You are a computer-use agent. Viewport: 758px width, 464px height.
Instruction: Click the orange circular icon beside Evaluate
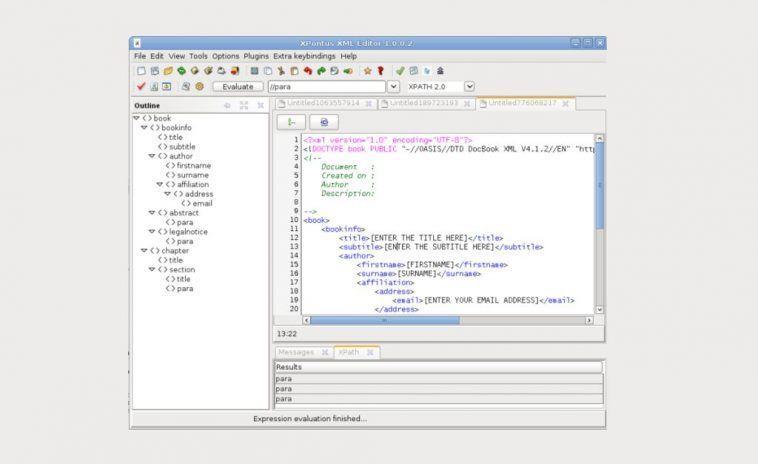tap(199, 87)
